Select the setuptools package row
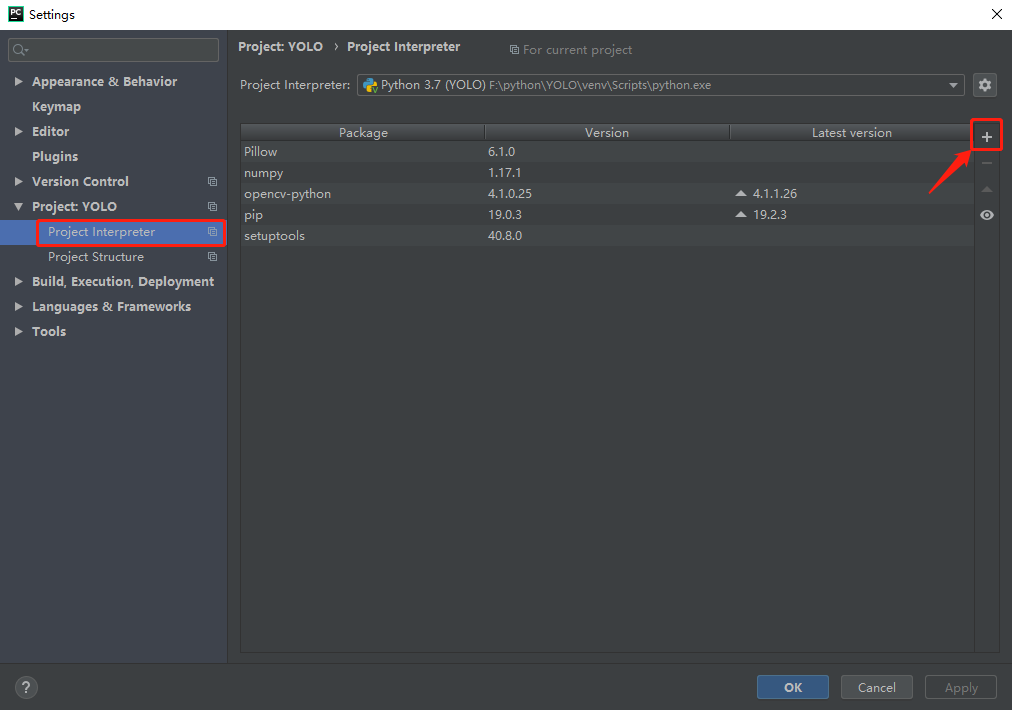The width and height of the screenshot is (1012, 710). pyautogui.click(x=607, y=236)
